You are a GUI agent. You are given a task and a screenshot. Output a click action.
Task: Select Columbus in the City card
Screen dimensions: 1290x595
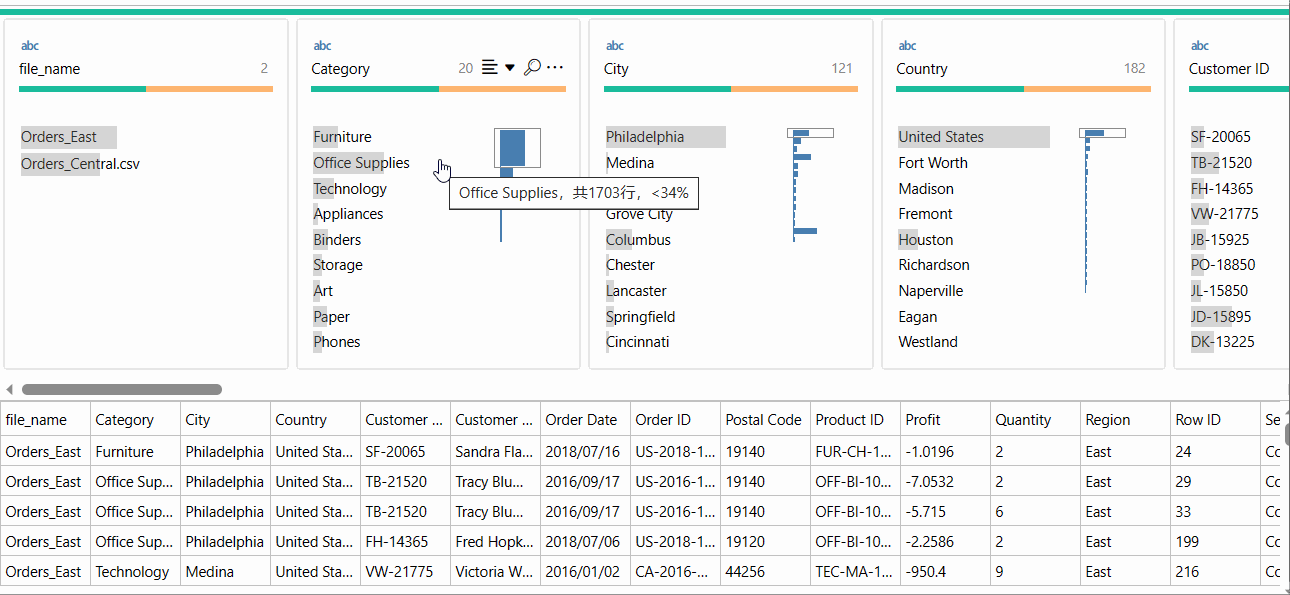click(638, 240)
